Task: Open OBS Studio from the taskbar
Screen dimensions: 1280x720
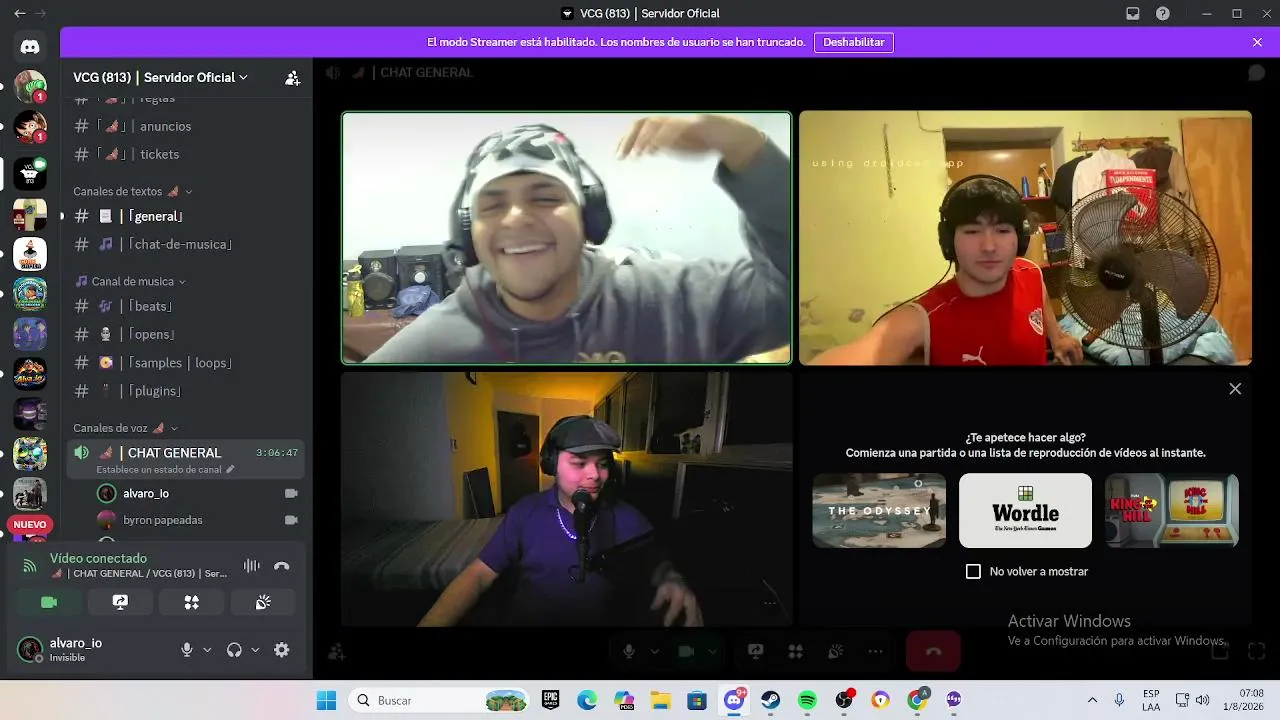Action: (844, 700)
